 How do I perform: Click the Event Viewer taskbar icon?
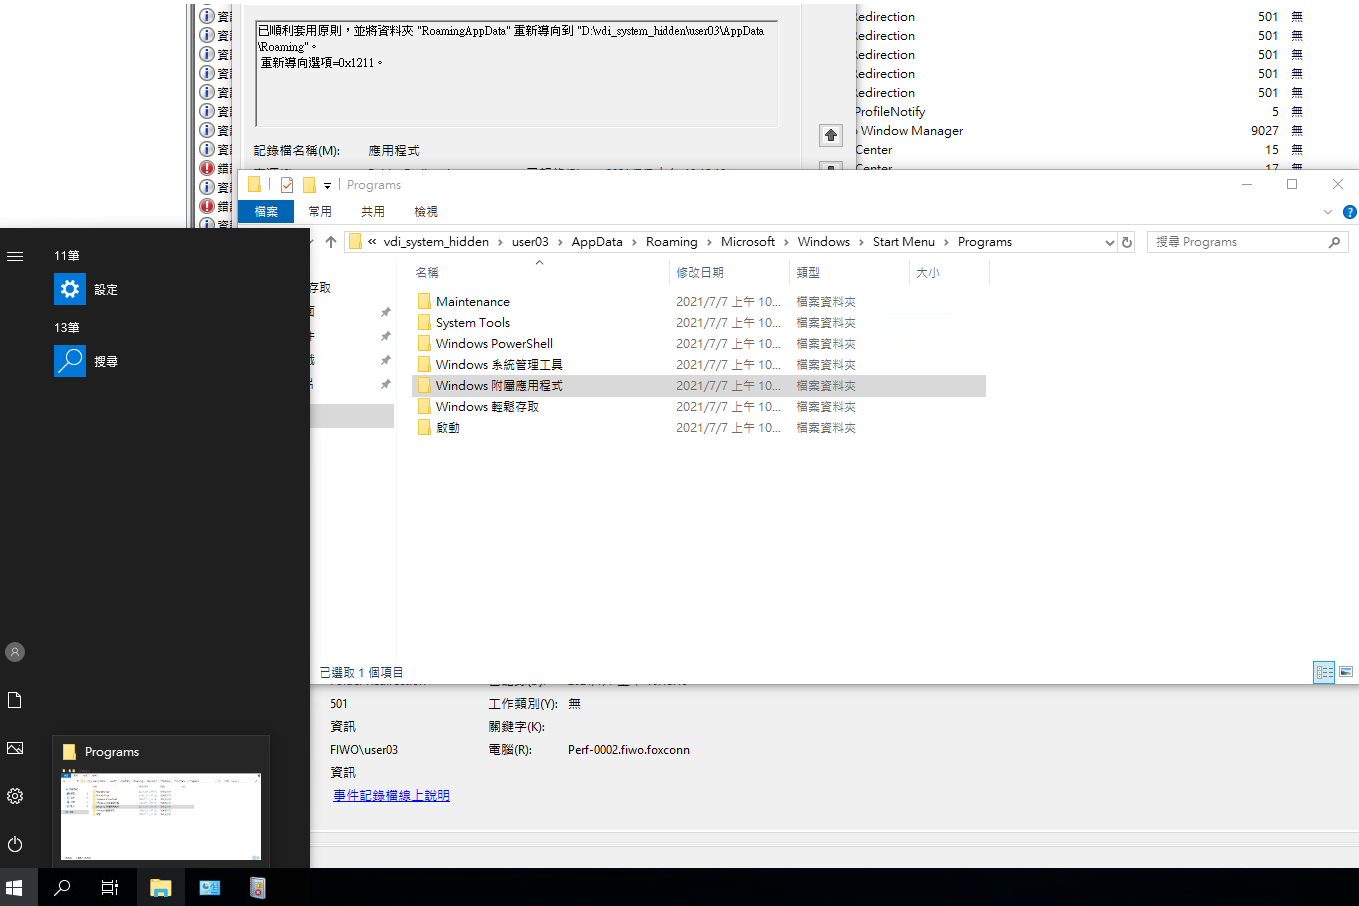click(258, 887)
